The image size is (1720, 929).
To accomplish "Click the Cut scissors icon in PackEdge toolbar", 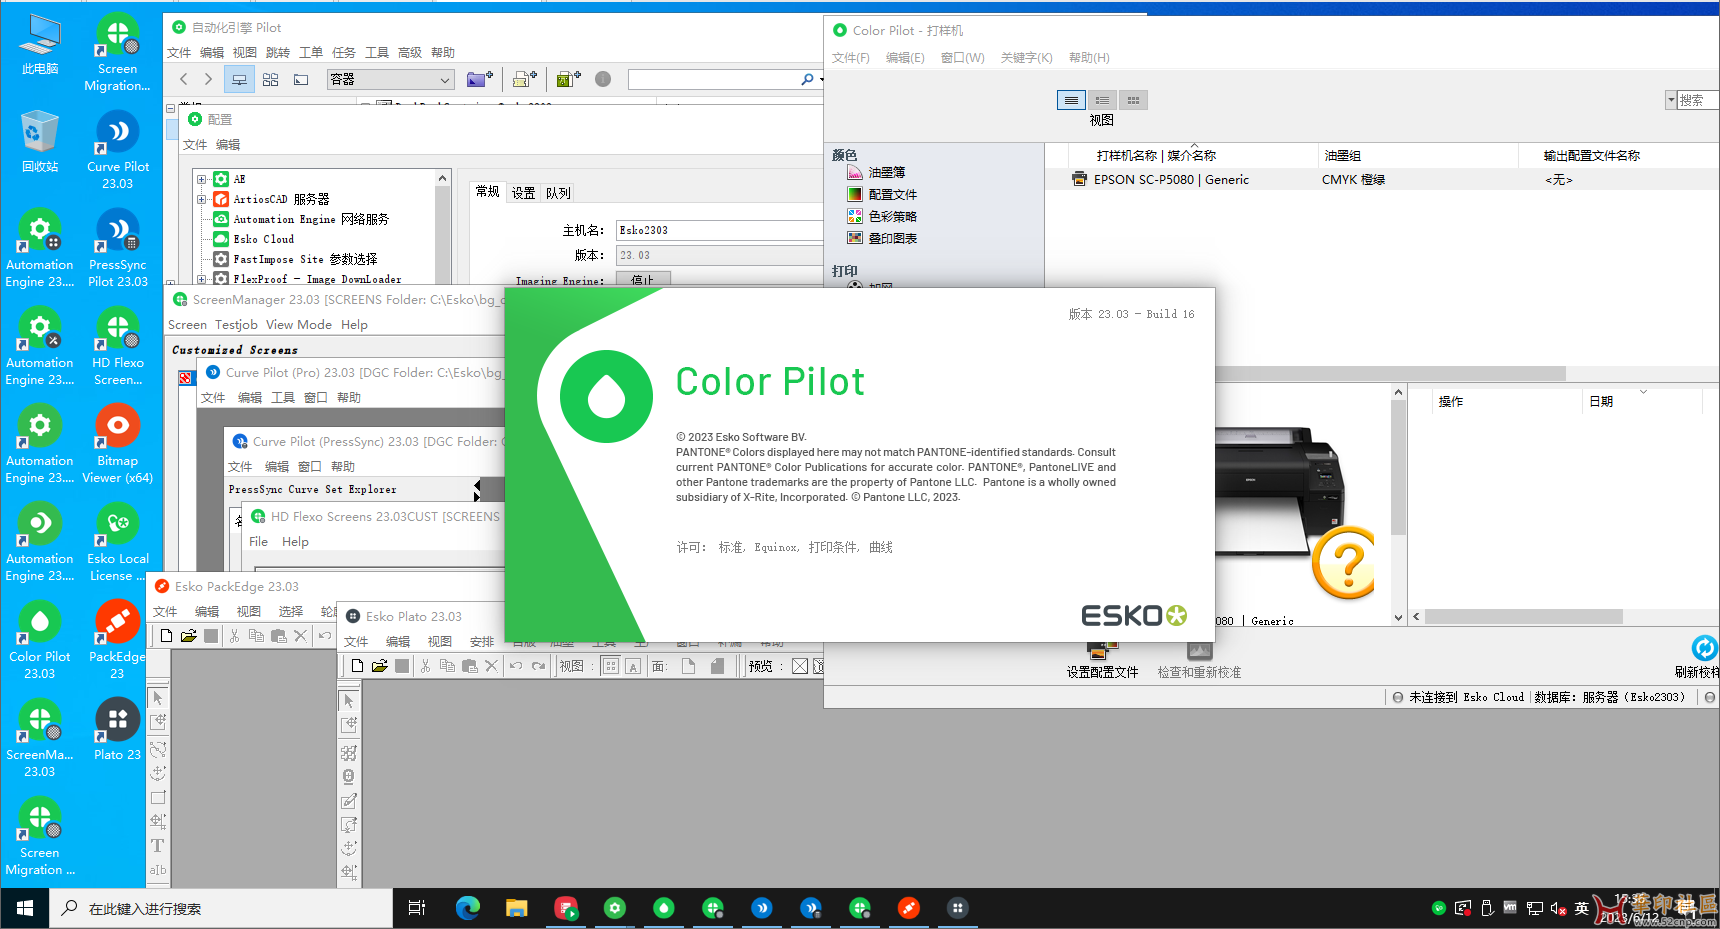I will 234,636.
